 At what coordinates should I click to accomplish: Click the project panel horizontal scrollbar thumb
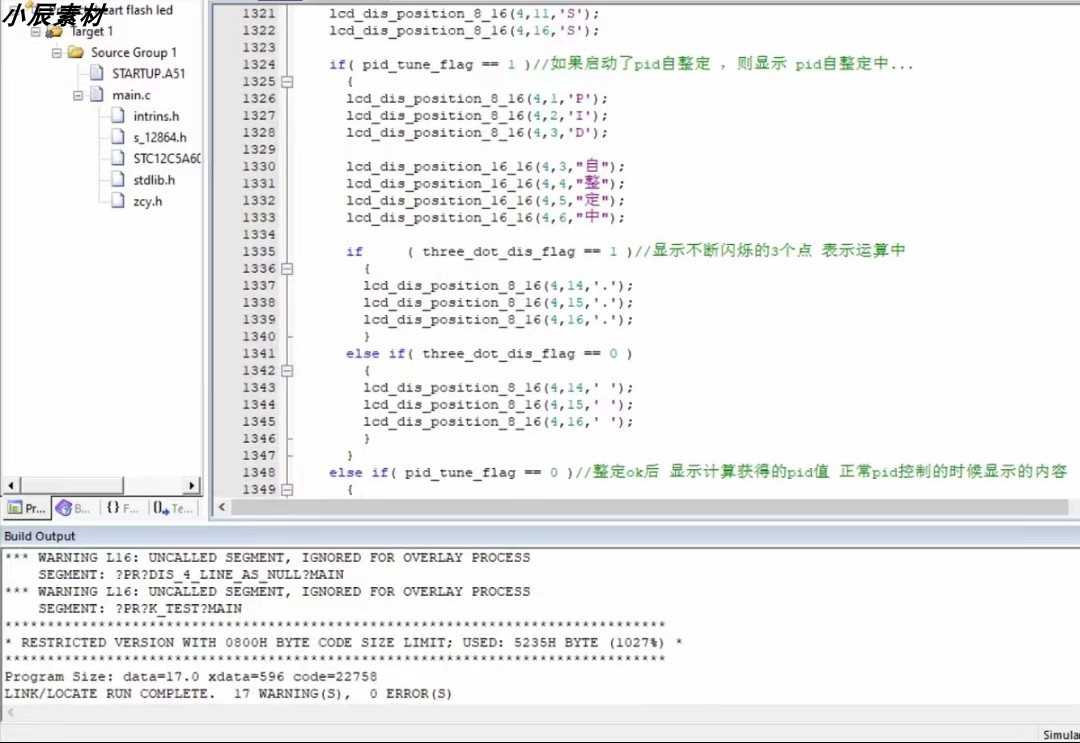click(x=71, y=485)
